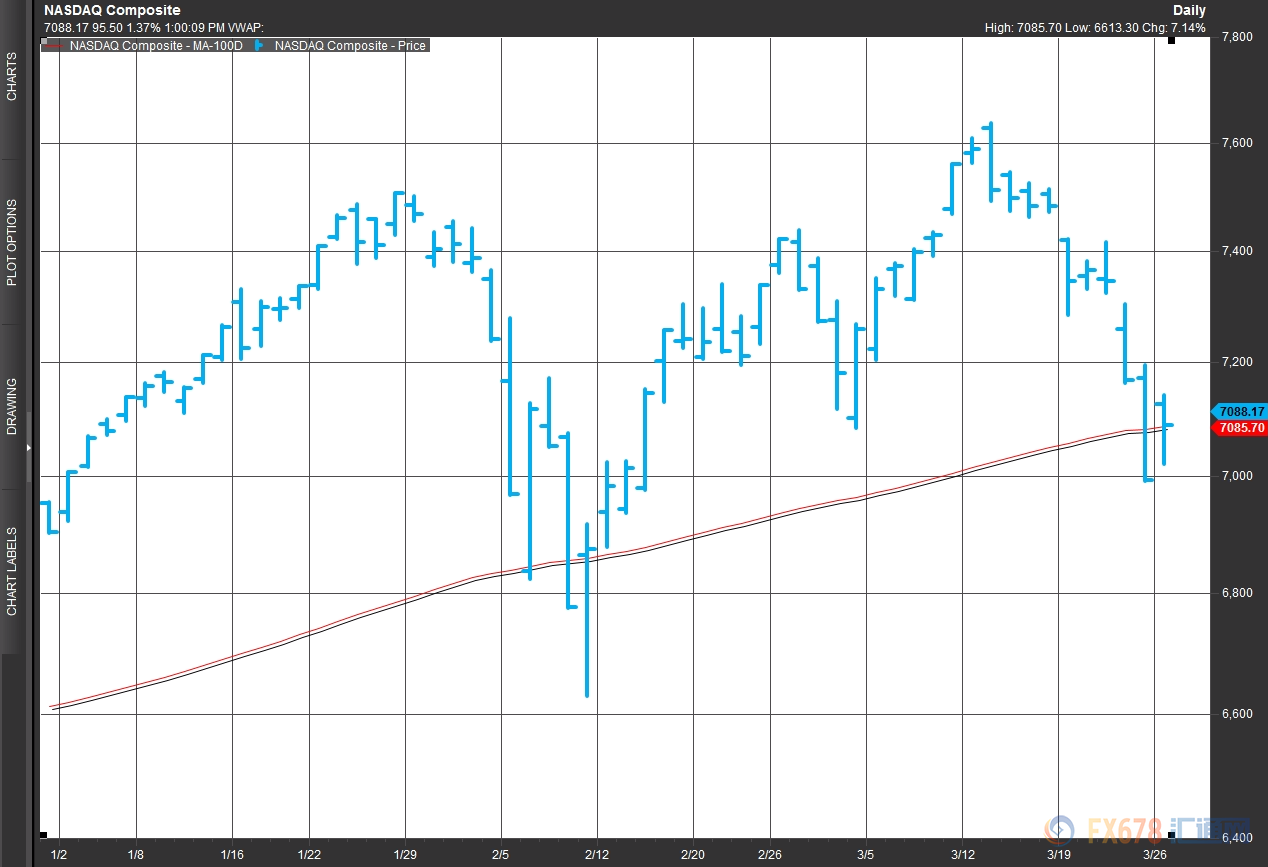
Task: Select the NASDAQ Composite - MA-100D legend entry
Action: coord(155,45)
